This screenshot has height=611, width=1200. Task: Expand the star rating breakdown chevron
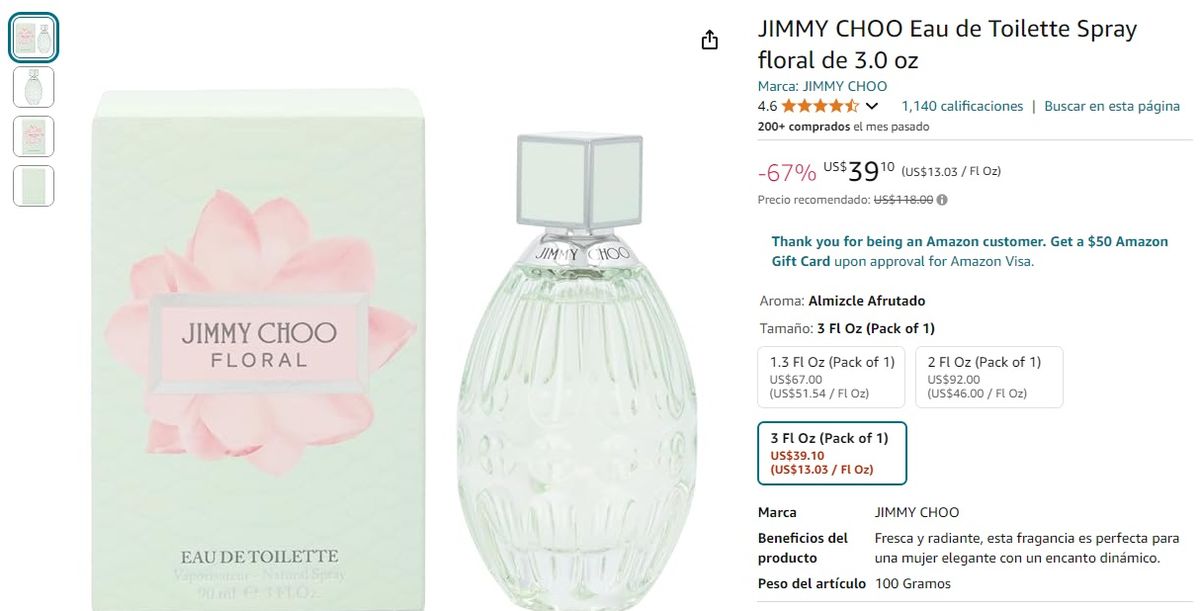click(x=874, y=105)
